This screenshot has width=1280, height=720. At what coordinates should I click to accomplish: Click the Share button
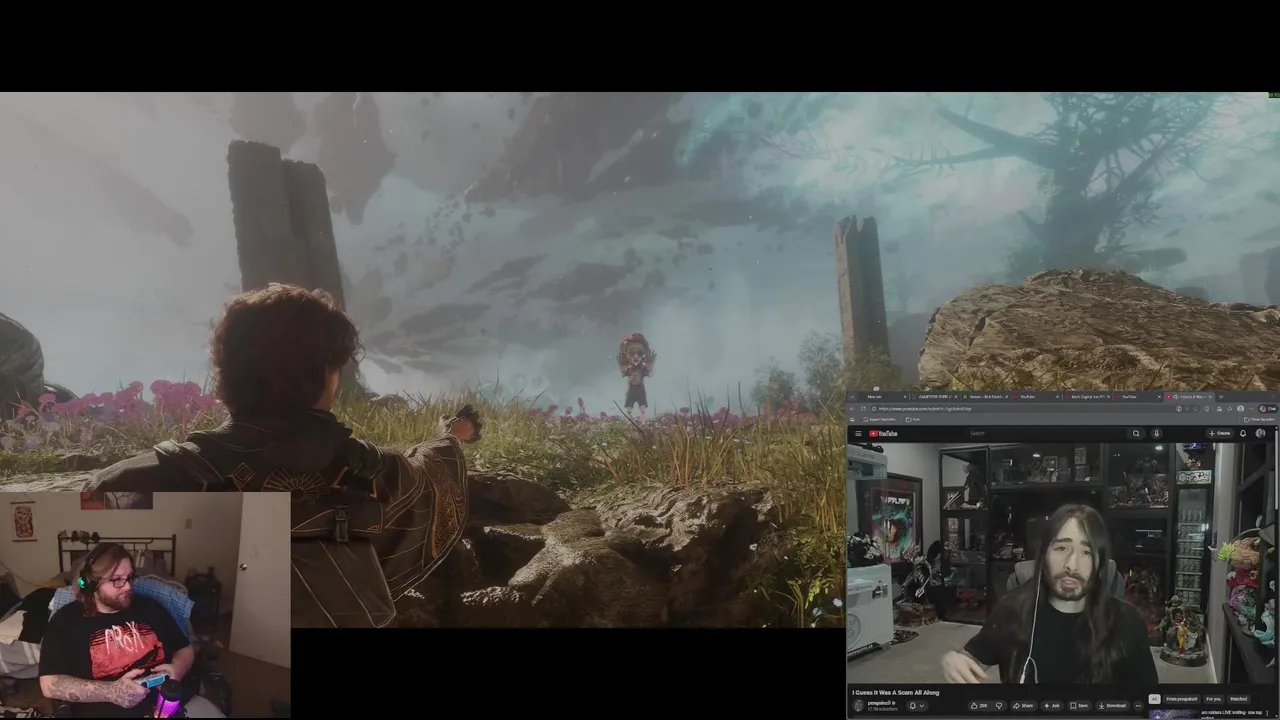[1024, 706]
